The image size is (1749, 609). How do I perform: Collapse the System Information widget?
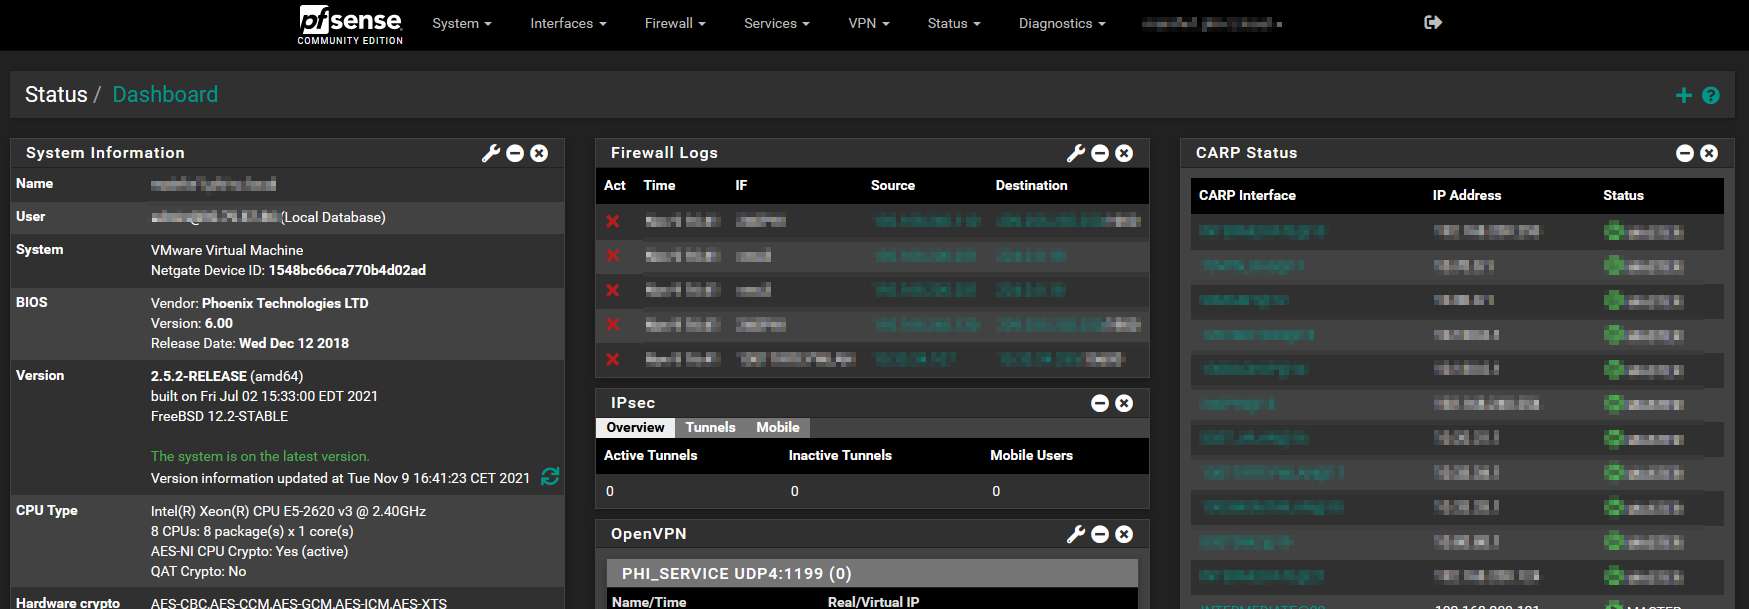pyautogui.click(x=515, y=153)
